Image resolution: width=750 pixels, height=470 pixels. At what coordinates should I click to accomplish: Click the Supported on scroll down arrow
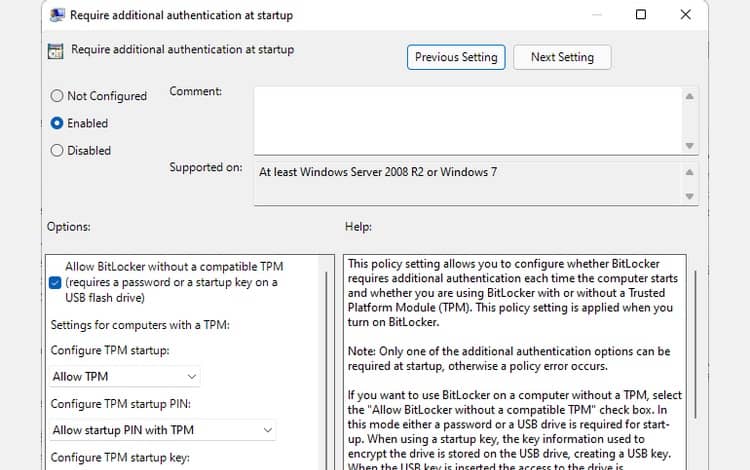pos(689,196)
